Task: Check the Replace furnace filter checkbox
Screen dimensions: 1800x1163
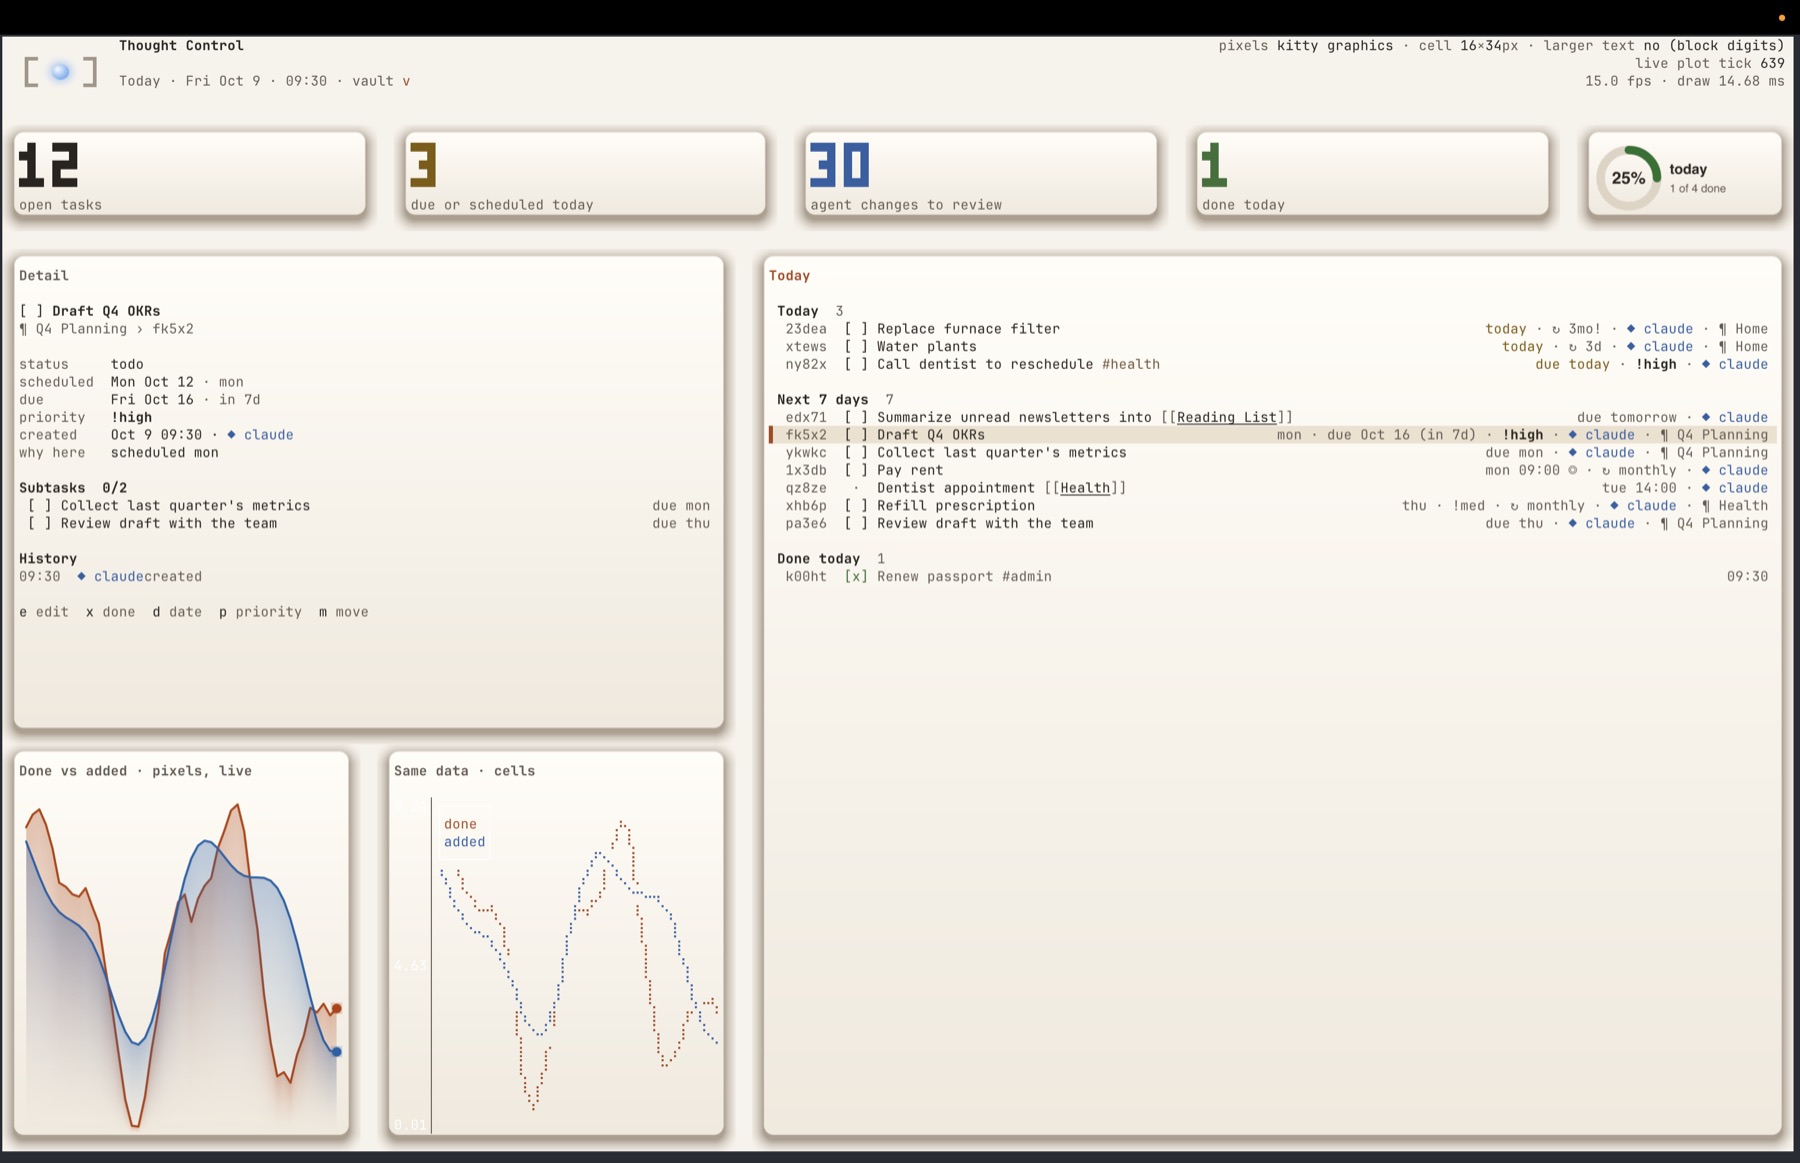Action: 856,329
